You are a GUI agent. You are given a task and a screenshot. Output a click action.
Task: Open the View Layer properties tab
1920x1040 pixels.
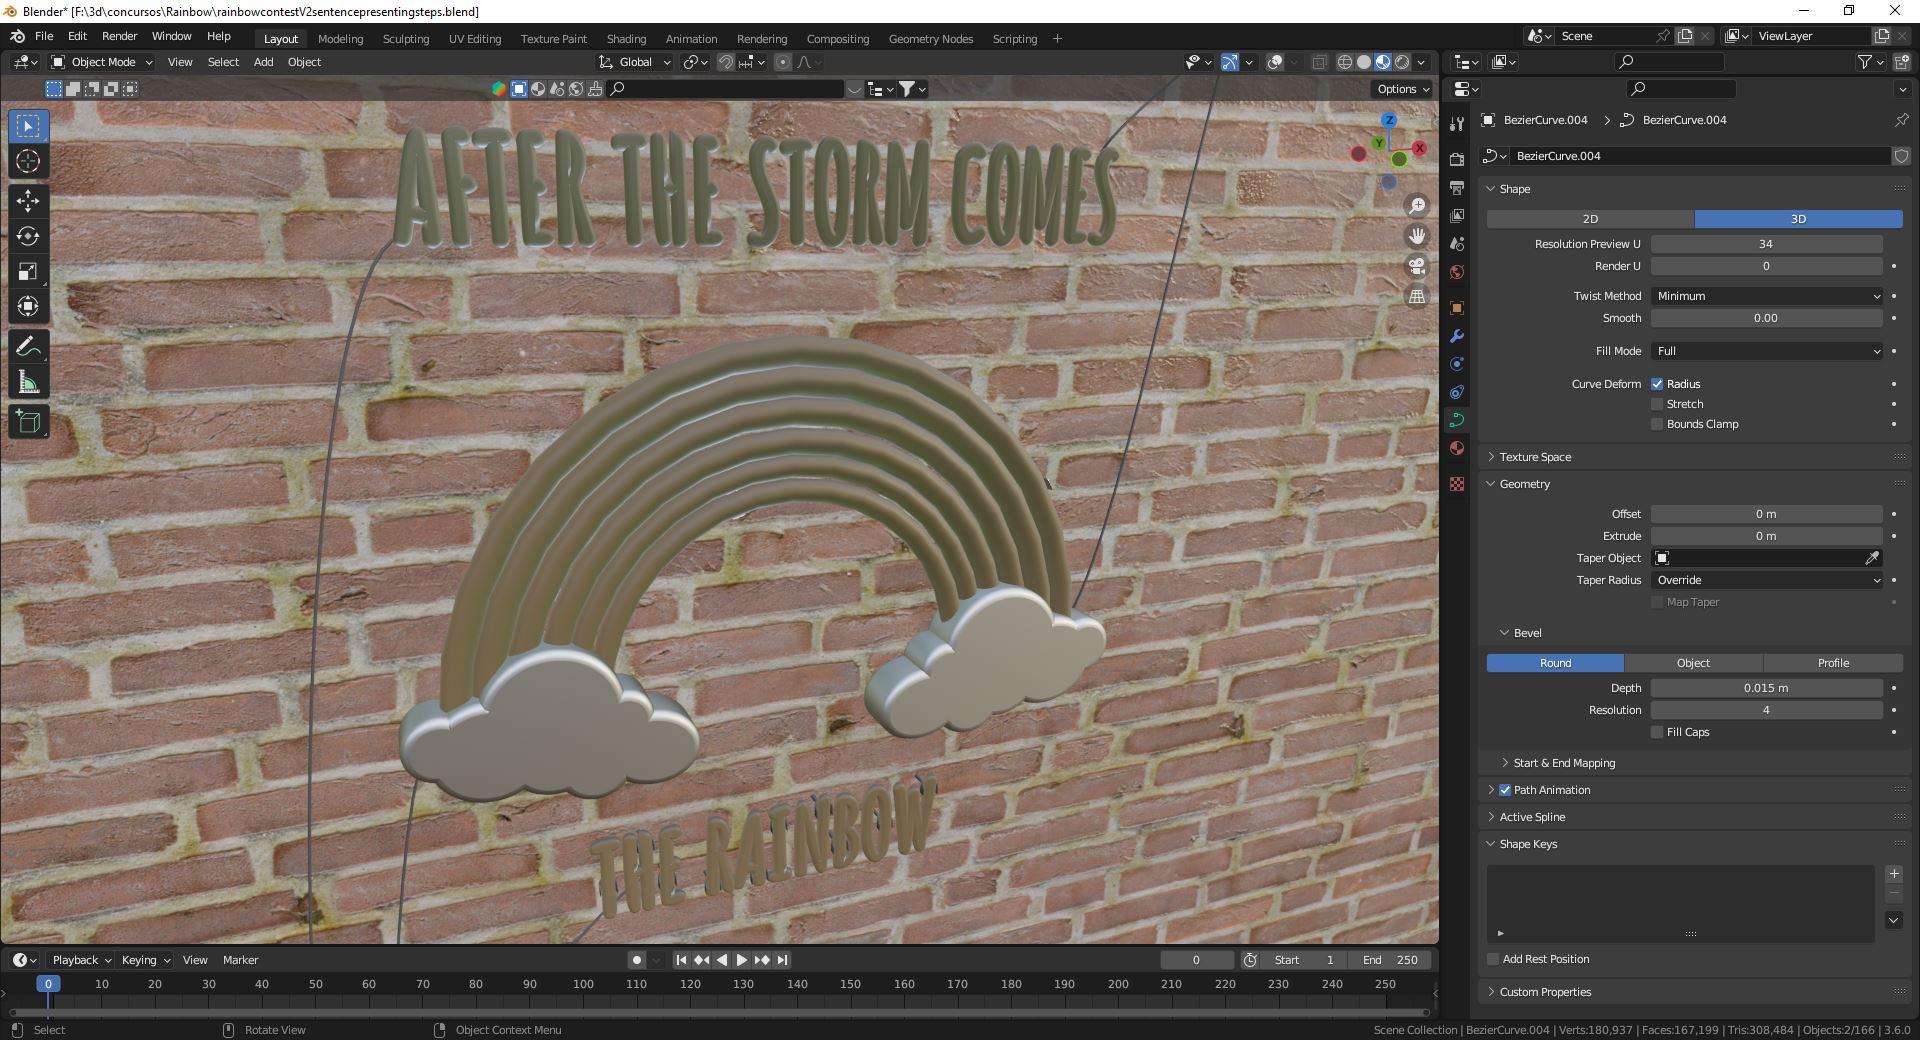pos(1457,216)
